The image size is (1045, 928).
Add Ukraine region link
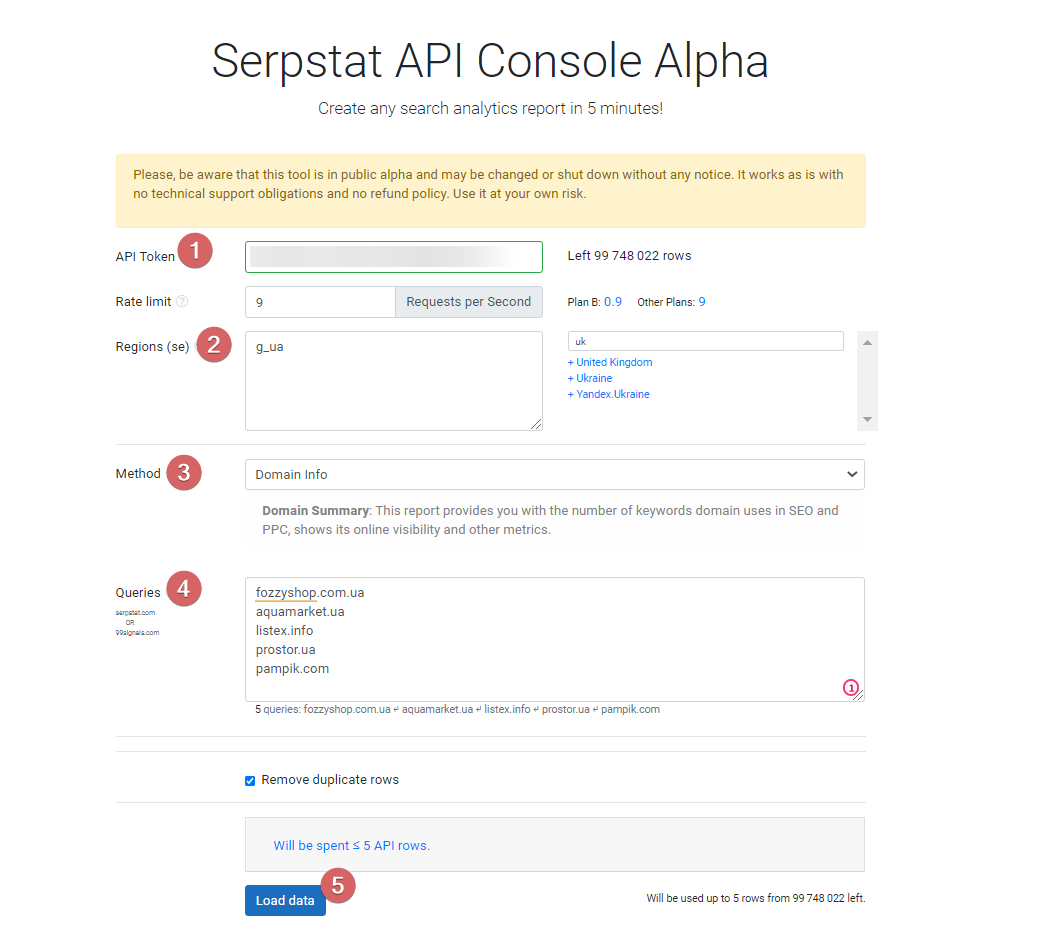(x=593, y=378)
